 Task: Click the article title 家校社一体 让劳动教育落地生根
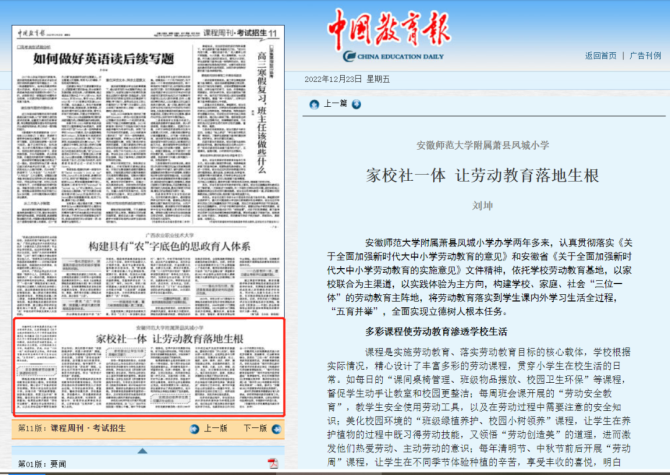[x=482, y=176]
